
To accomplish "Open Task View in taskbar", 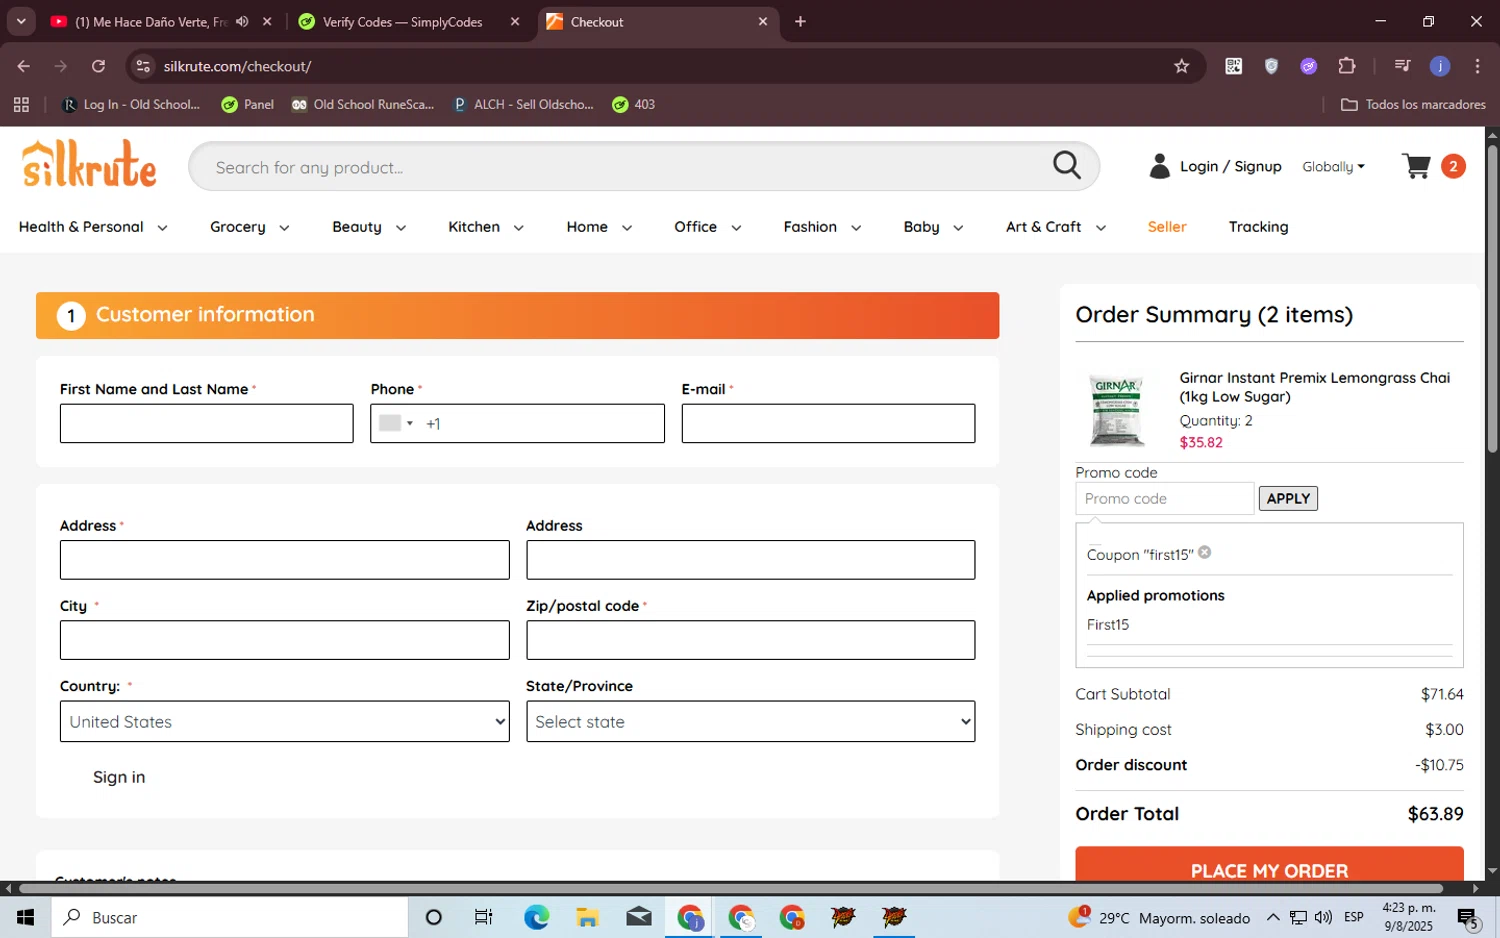I will tap(484, 917).
